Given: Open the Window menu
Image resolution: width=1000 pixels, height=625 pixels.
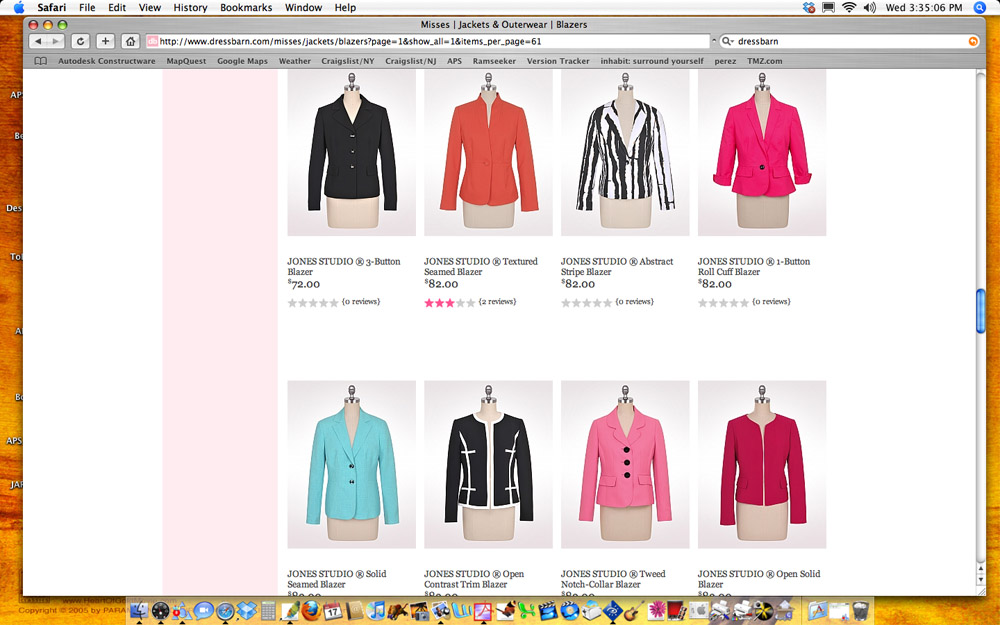Looking at the screenshot, I should click(303, 8).
